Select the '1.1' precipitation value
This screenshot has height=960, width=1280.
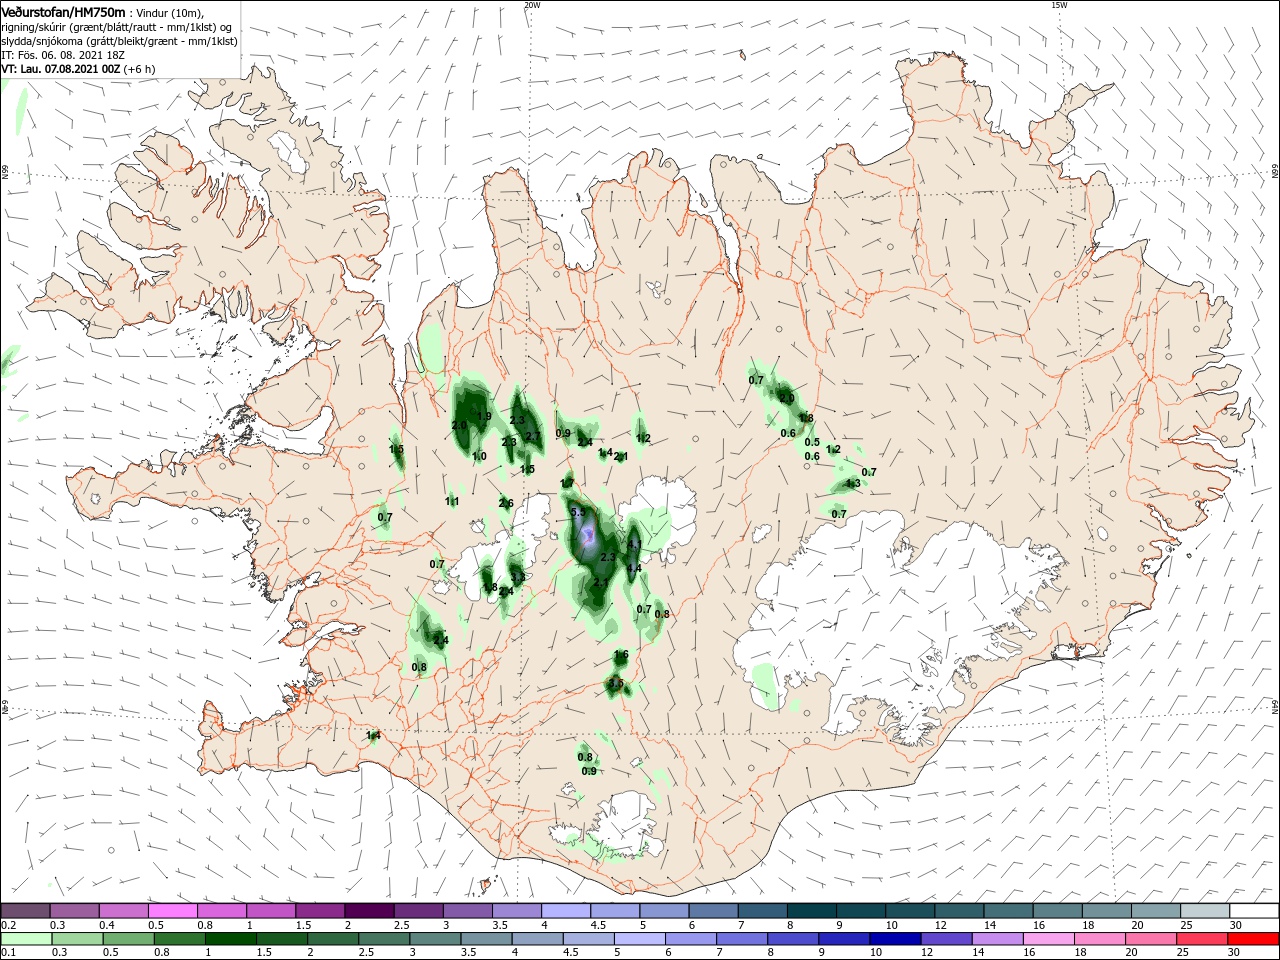pyautogui.click(x=452, y=501)
